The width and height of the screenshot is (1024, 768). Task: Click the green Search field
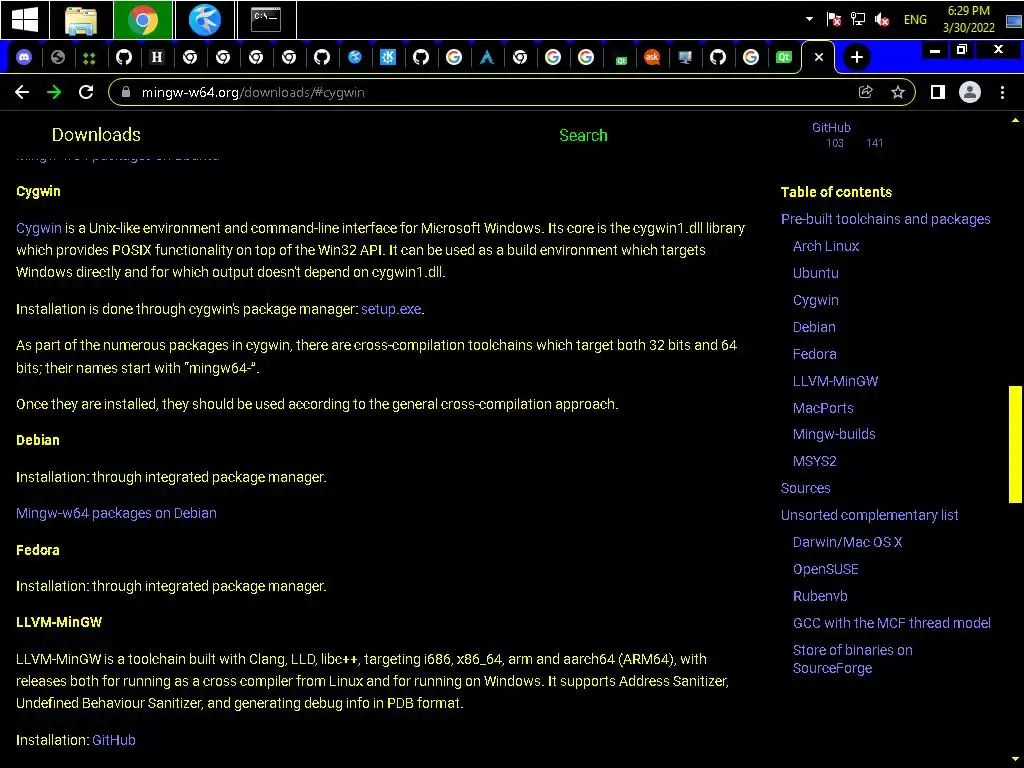[x=583, y=135]
